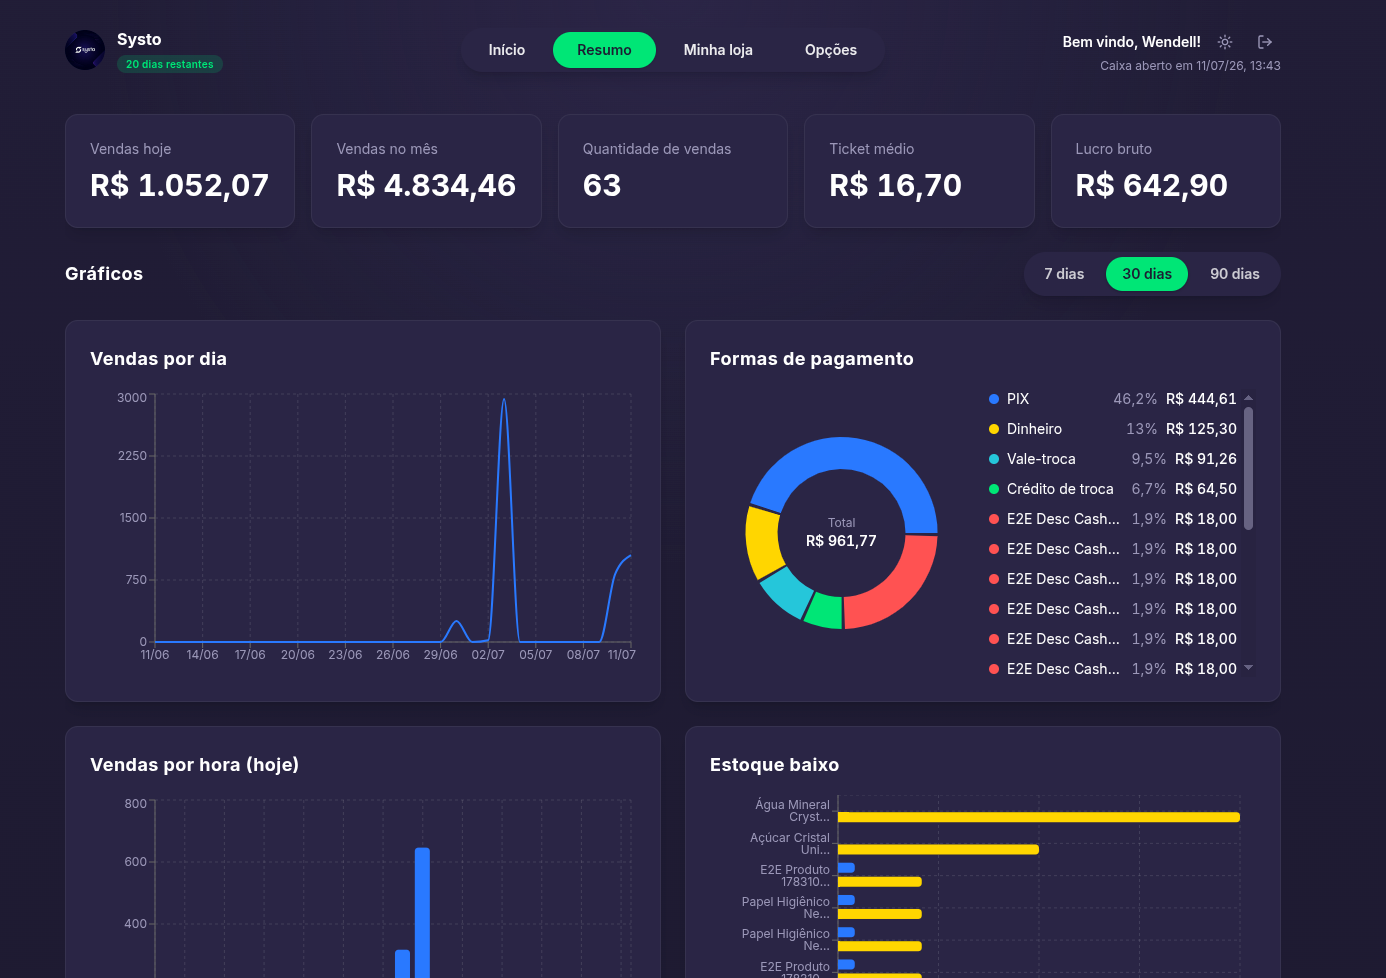Screen dimensions: 1386x978
Task: Click the Quantidade de vendas card
Action: [x=673, y=171]
